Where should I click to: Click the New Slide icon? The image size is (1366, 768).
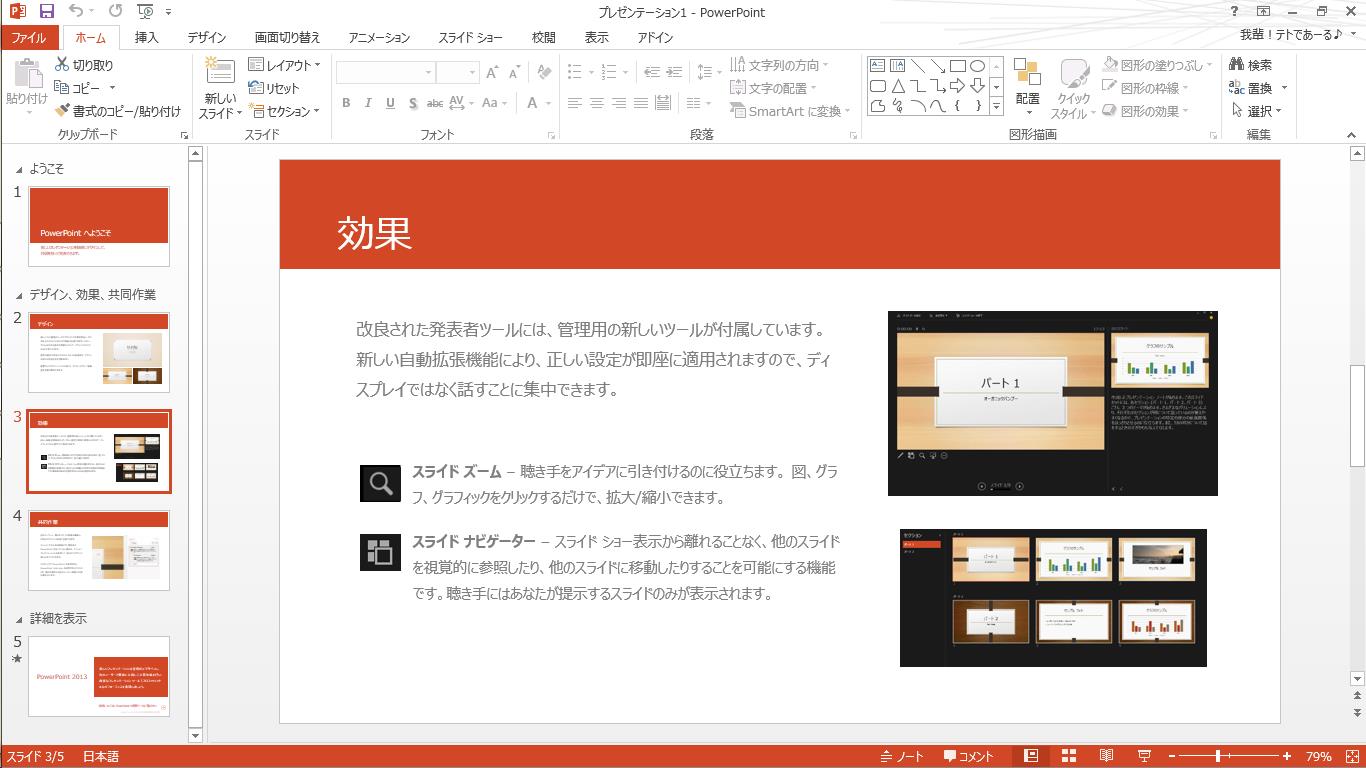[219, 72]
